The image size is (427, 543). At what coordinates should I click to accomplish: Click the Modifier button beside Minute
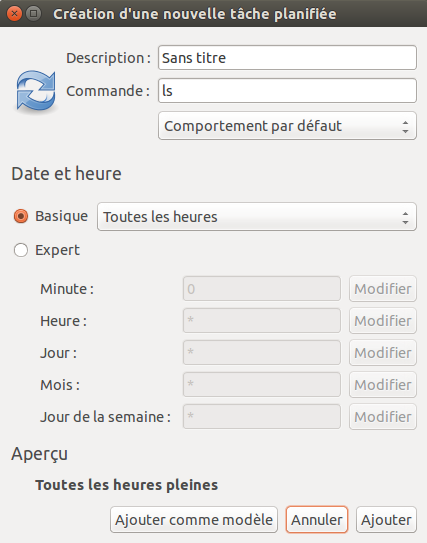click(x=383, y=289)
